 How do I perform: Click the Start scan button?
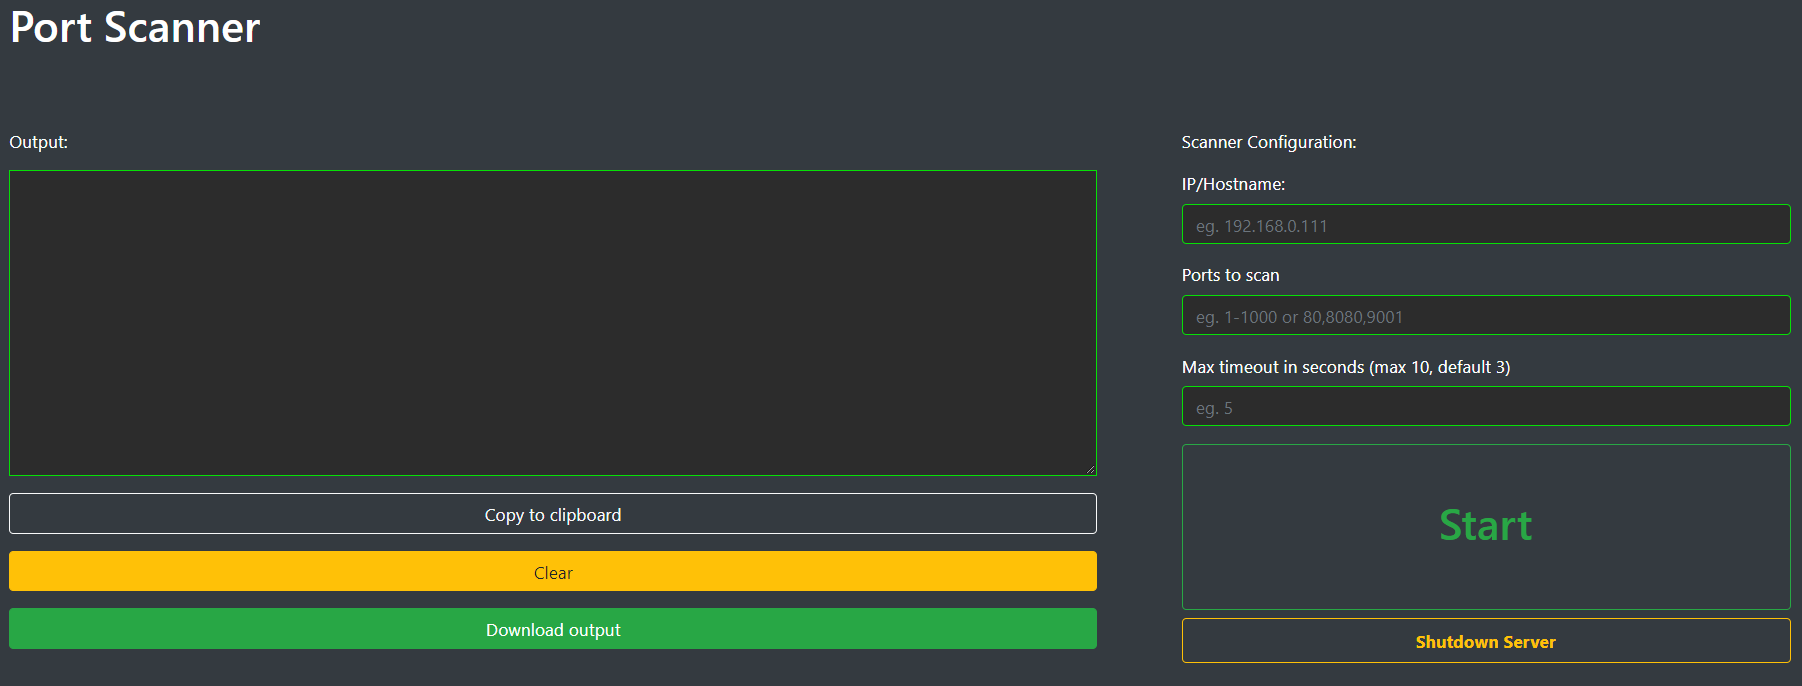(x=1486, y=527)
